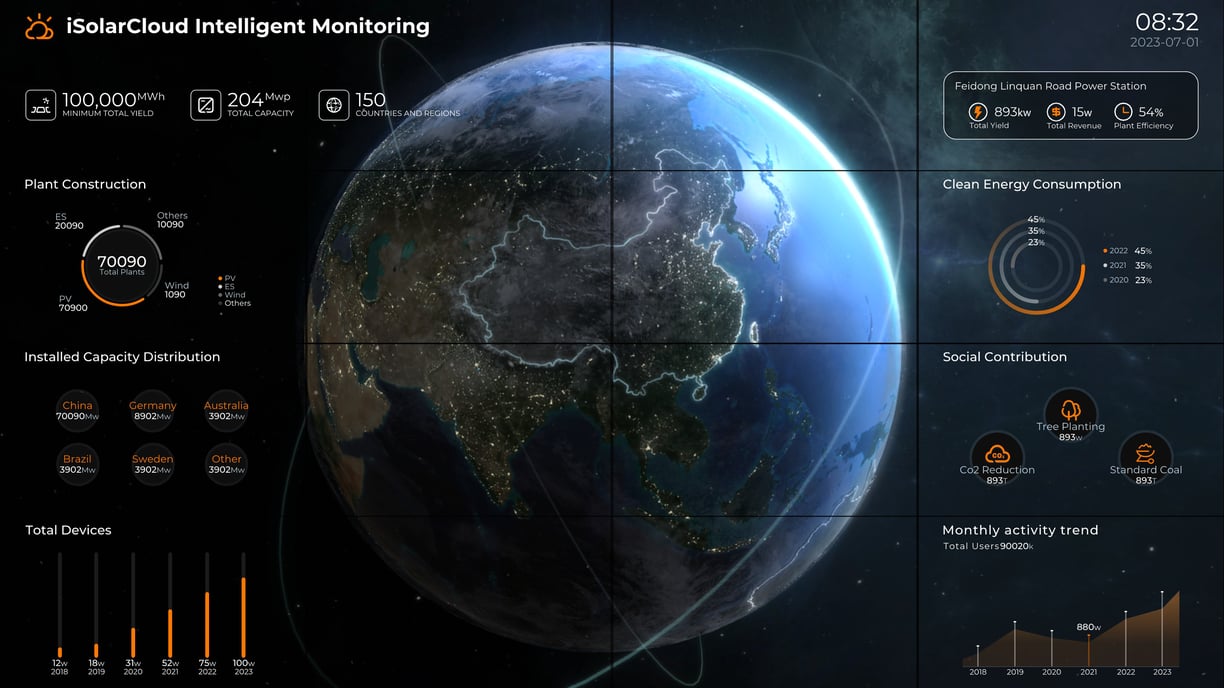The image size is (1224, 688).
Task: Click the ES 20090 chart label
Action: tap(69, 221)
